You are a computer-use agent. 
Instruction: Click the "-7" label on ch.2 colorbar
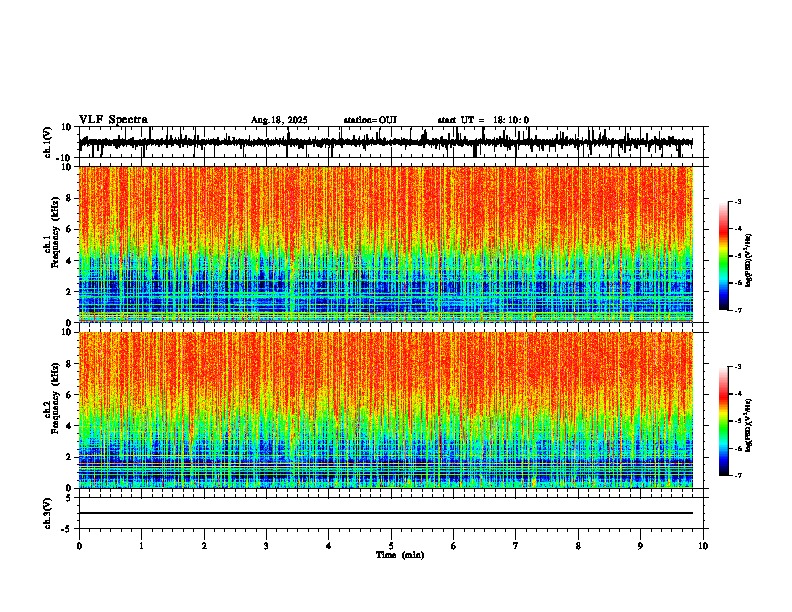(x=738, y=476)
